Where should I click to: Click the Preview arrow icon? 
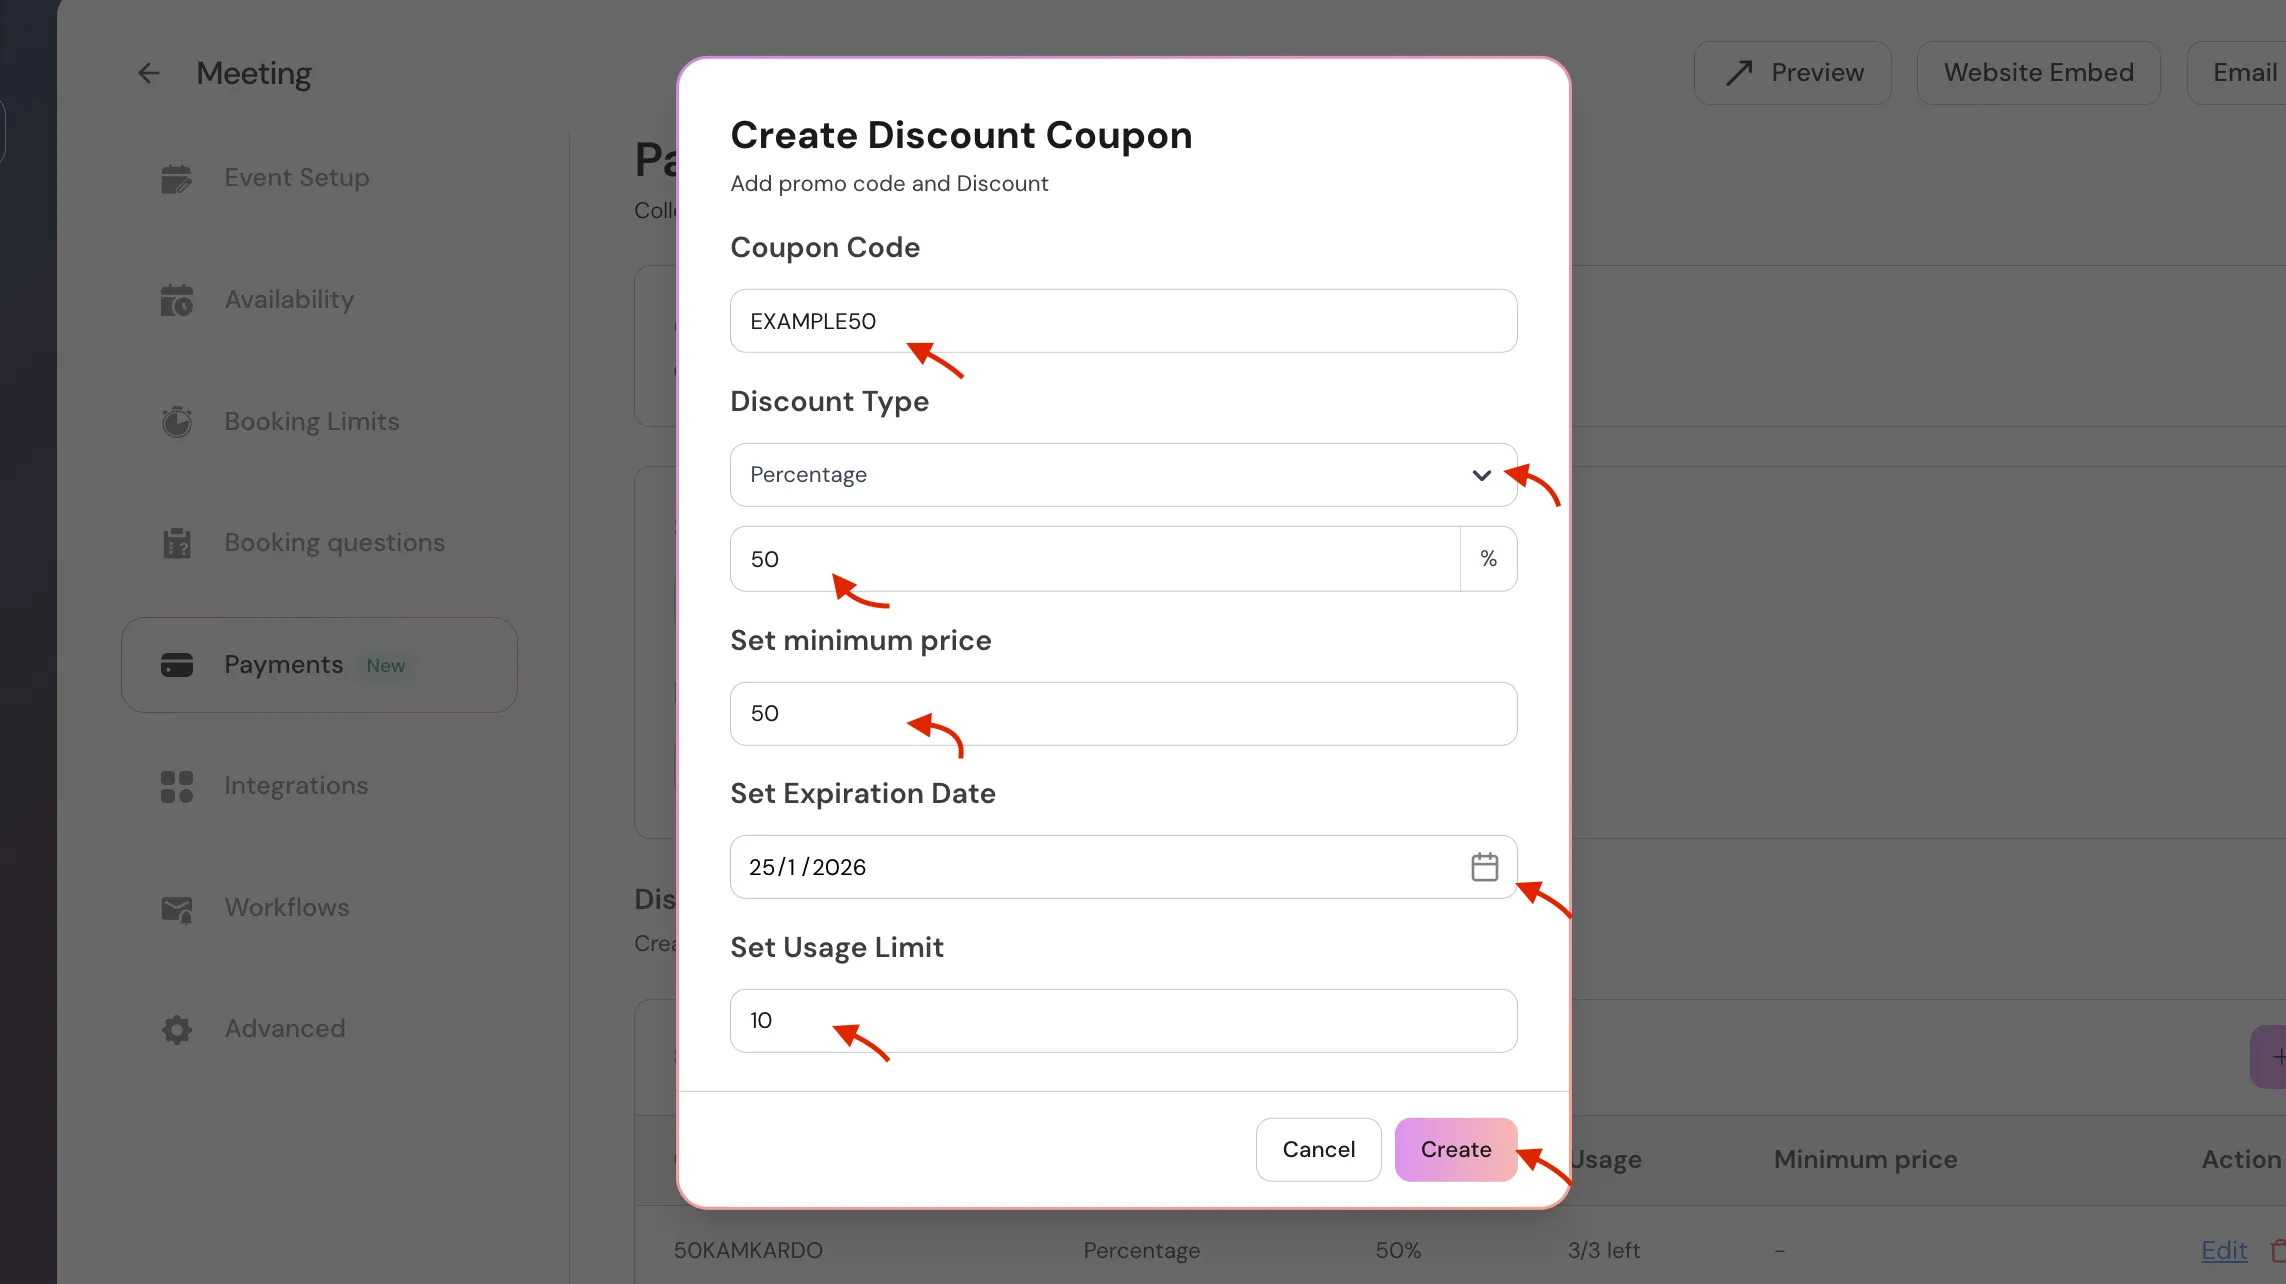click(1739, 73)
